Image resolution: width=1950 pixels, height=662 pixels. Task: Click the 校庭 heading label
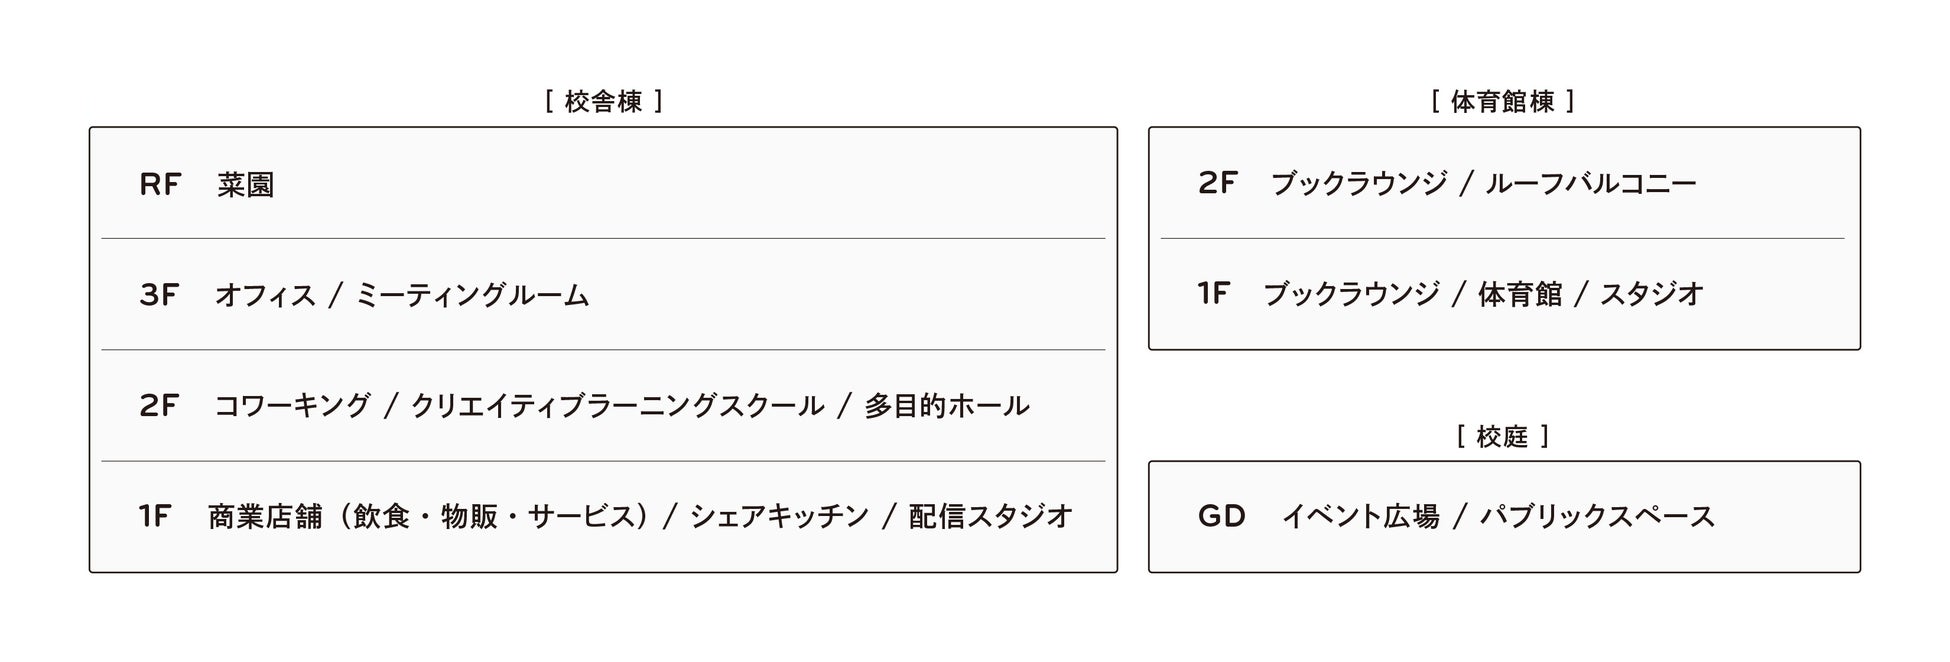pyautogui.click(x=1502, y=437)
